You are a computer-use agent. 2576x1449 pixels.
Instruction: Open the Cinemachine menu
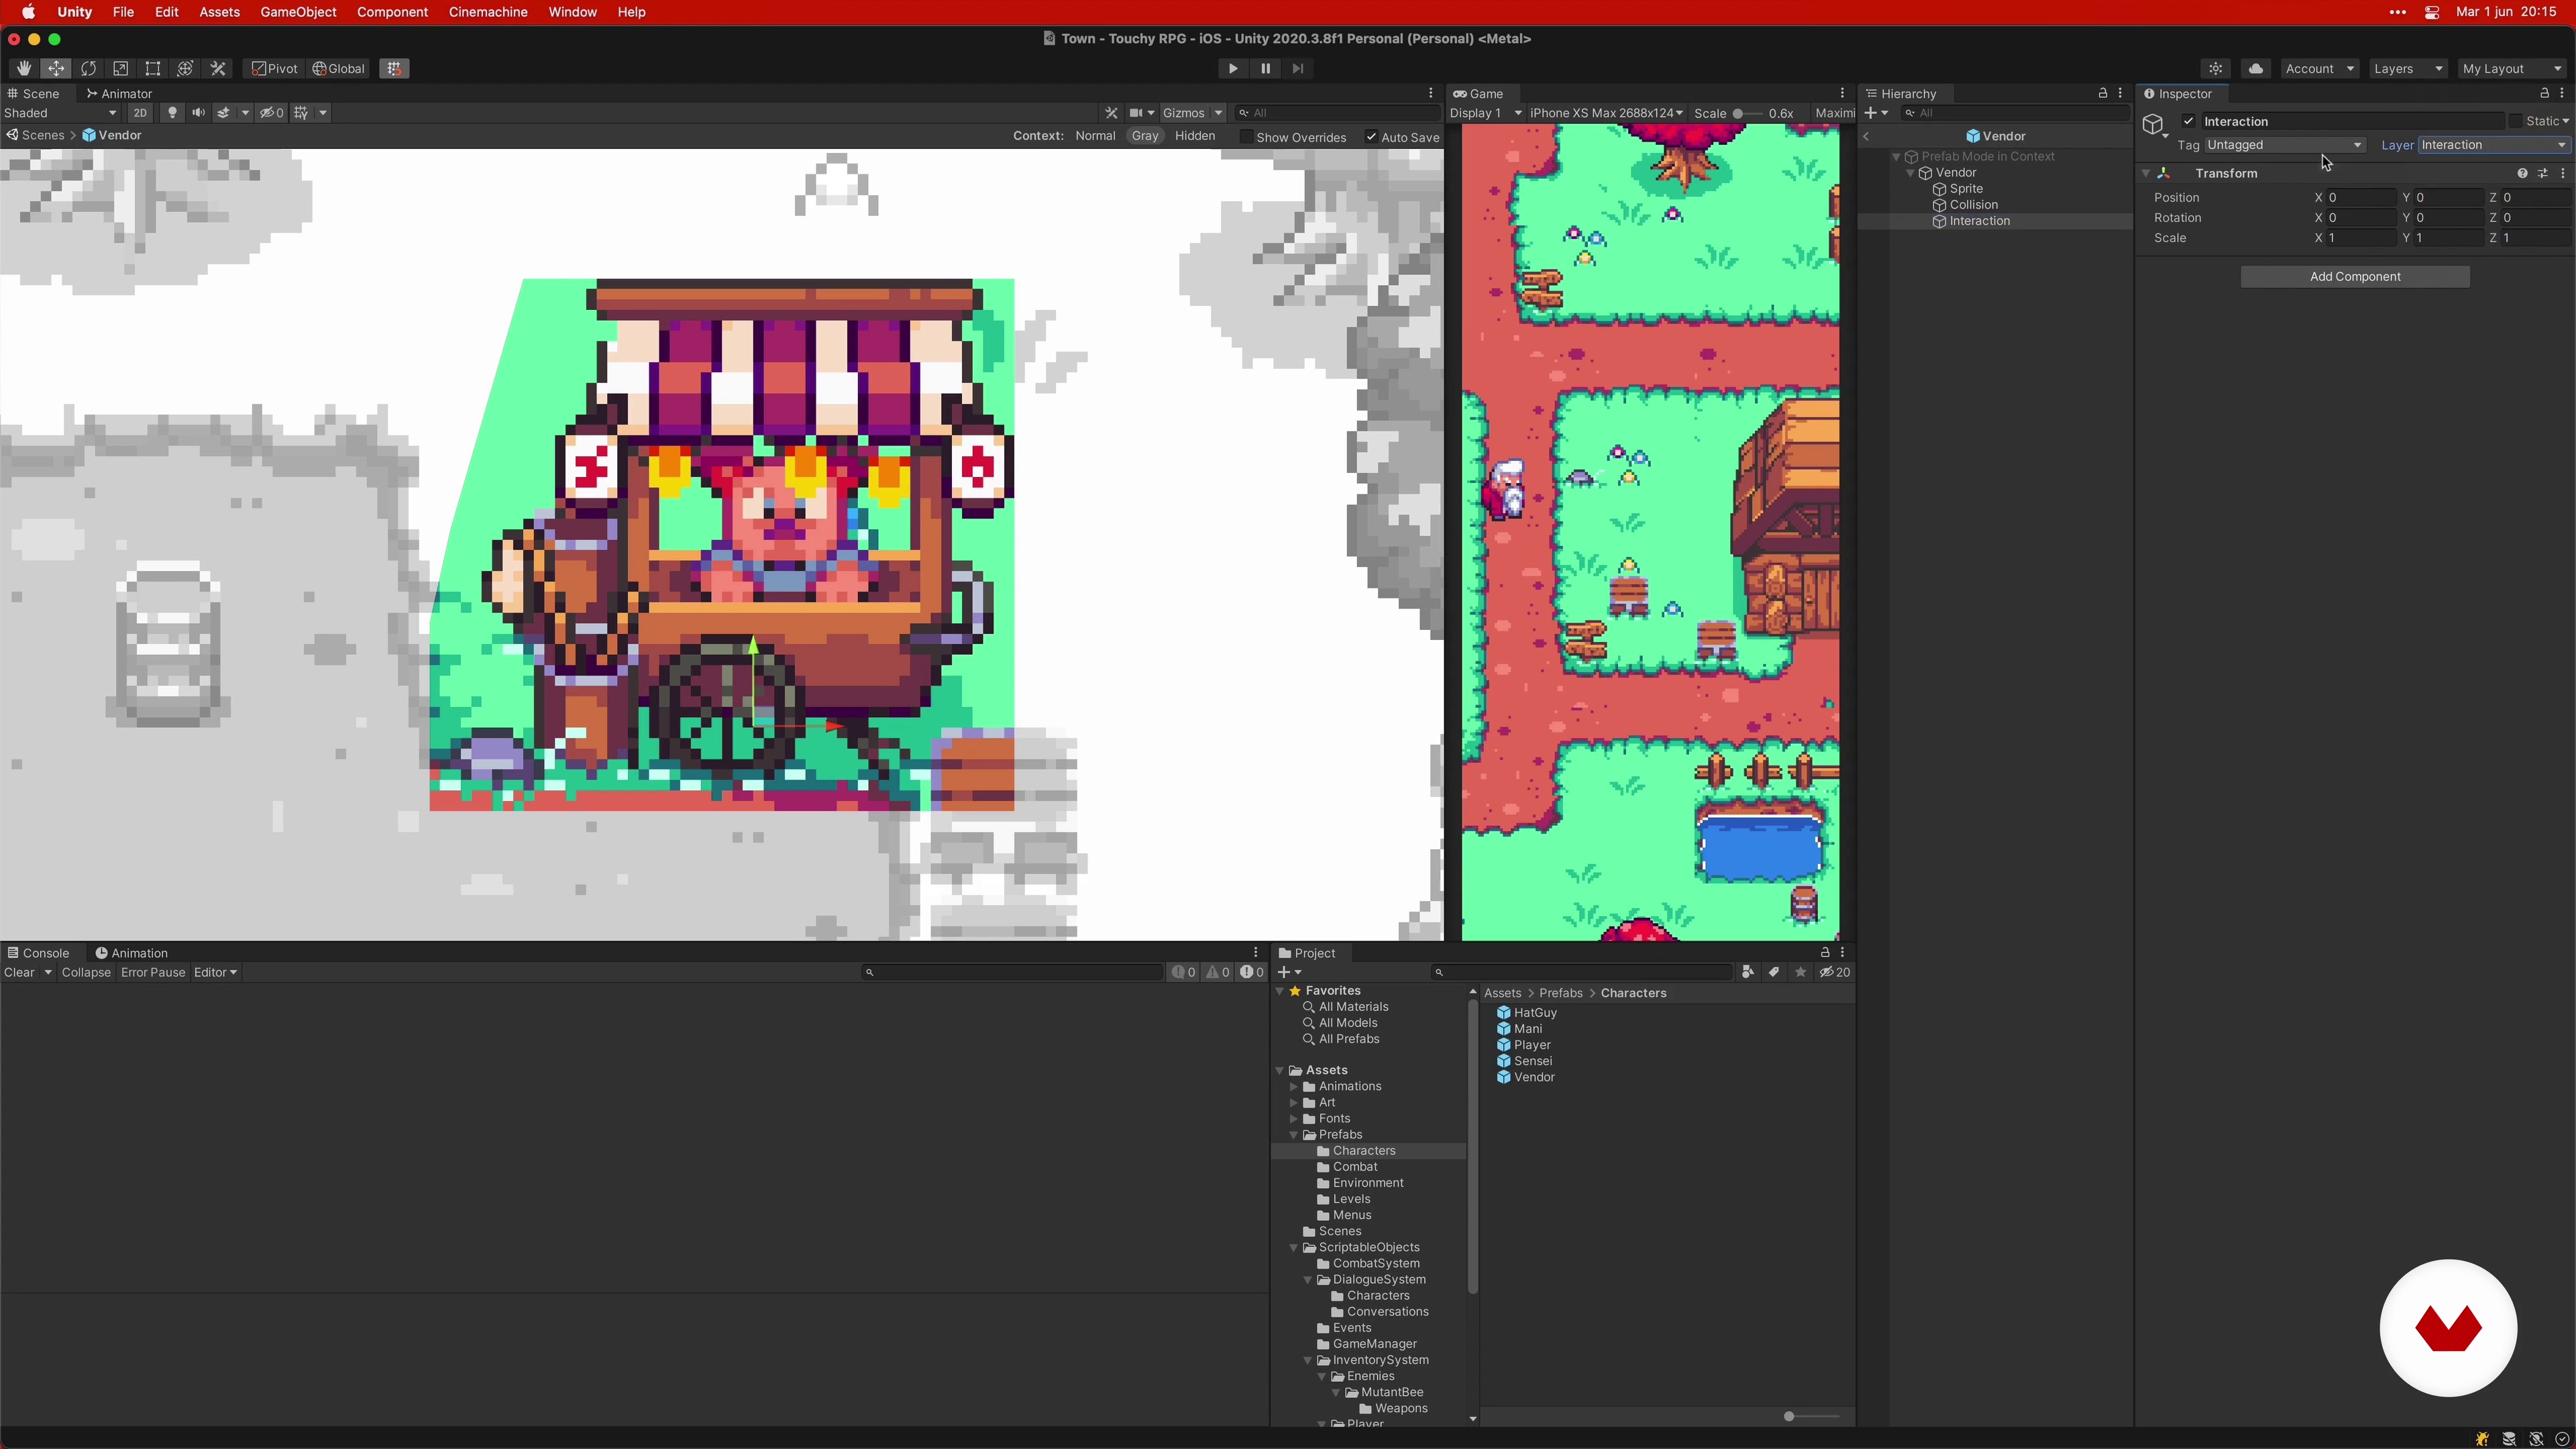(x=488, y=12)
